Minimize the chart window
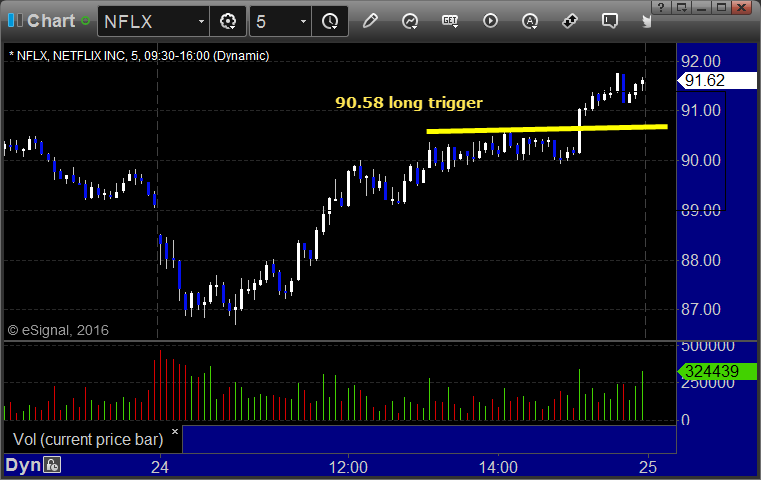This screenshot has width=761, height=480. pyautogui.click(x=701, y=7)
